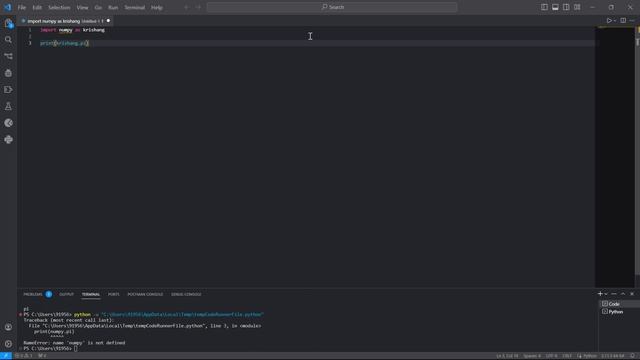This screenshot has height=360, width=640.
Task: Go forward with the navigation arrow
Action: click(x=198, y=7)
